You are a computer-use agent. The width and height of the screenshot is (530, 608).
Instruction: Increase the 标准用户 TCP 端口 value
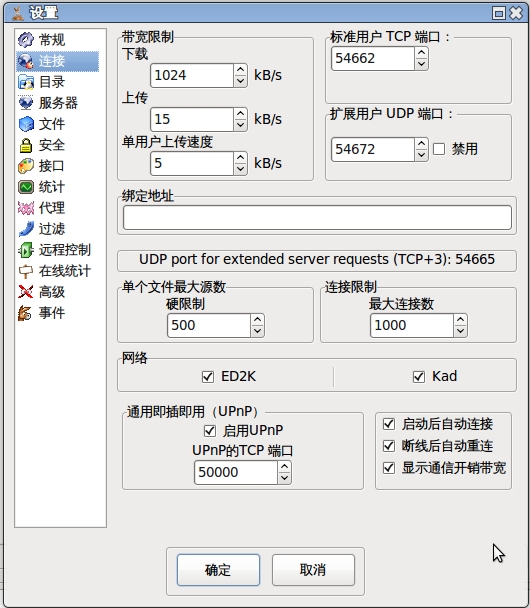pyautogui.click(x=421, y=53)
